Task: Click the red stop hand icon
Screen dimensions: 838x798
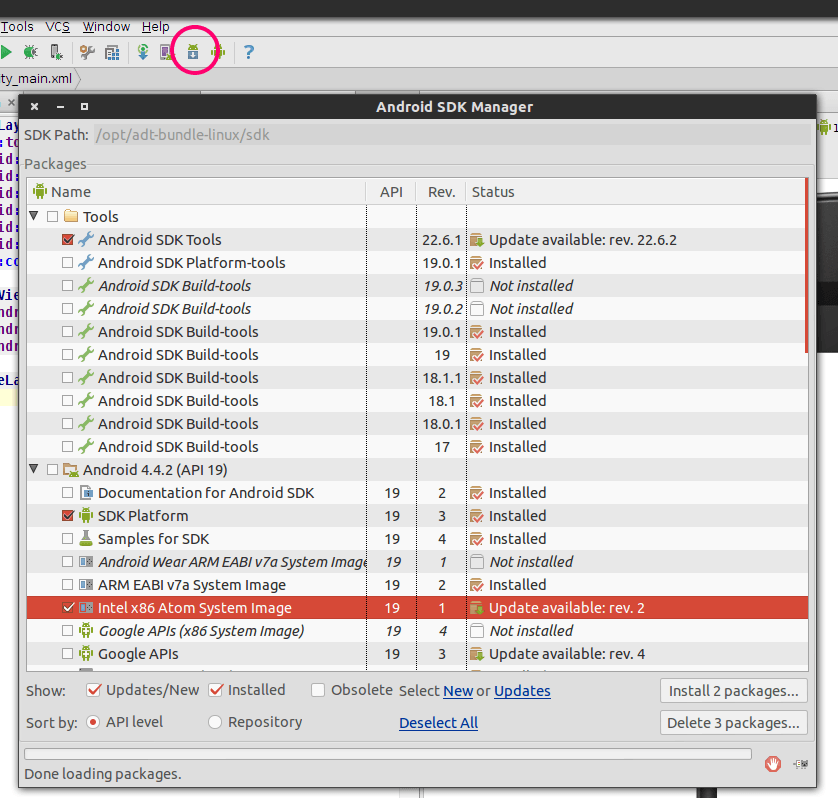Action: 772,764
